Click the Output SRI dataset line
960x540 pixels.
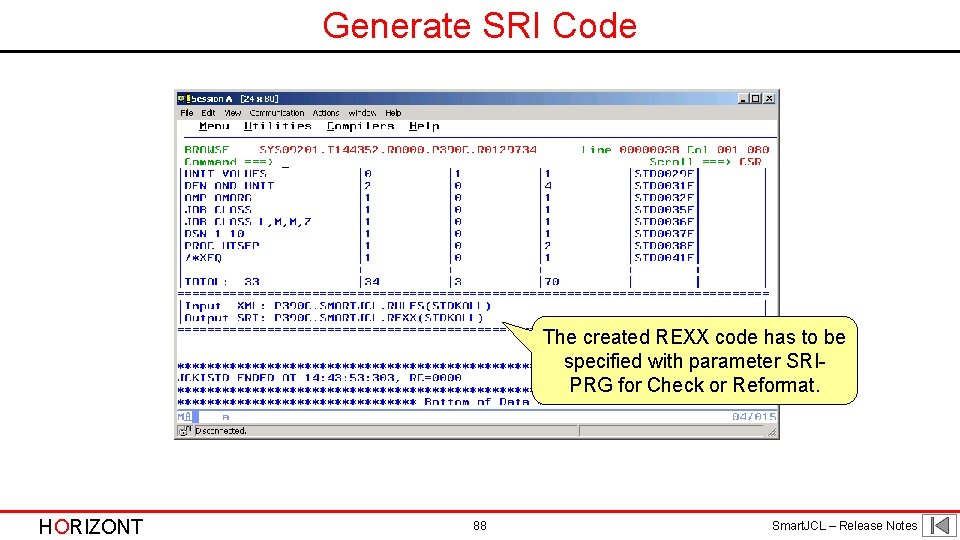pos(334,318)
